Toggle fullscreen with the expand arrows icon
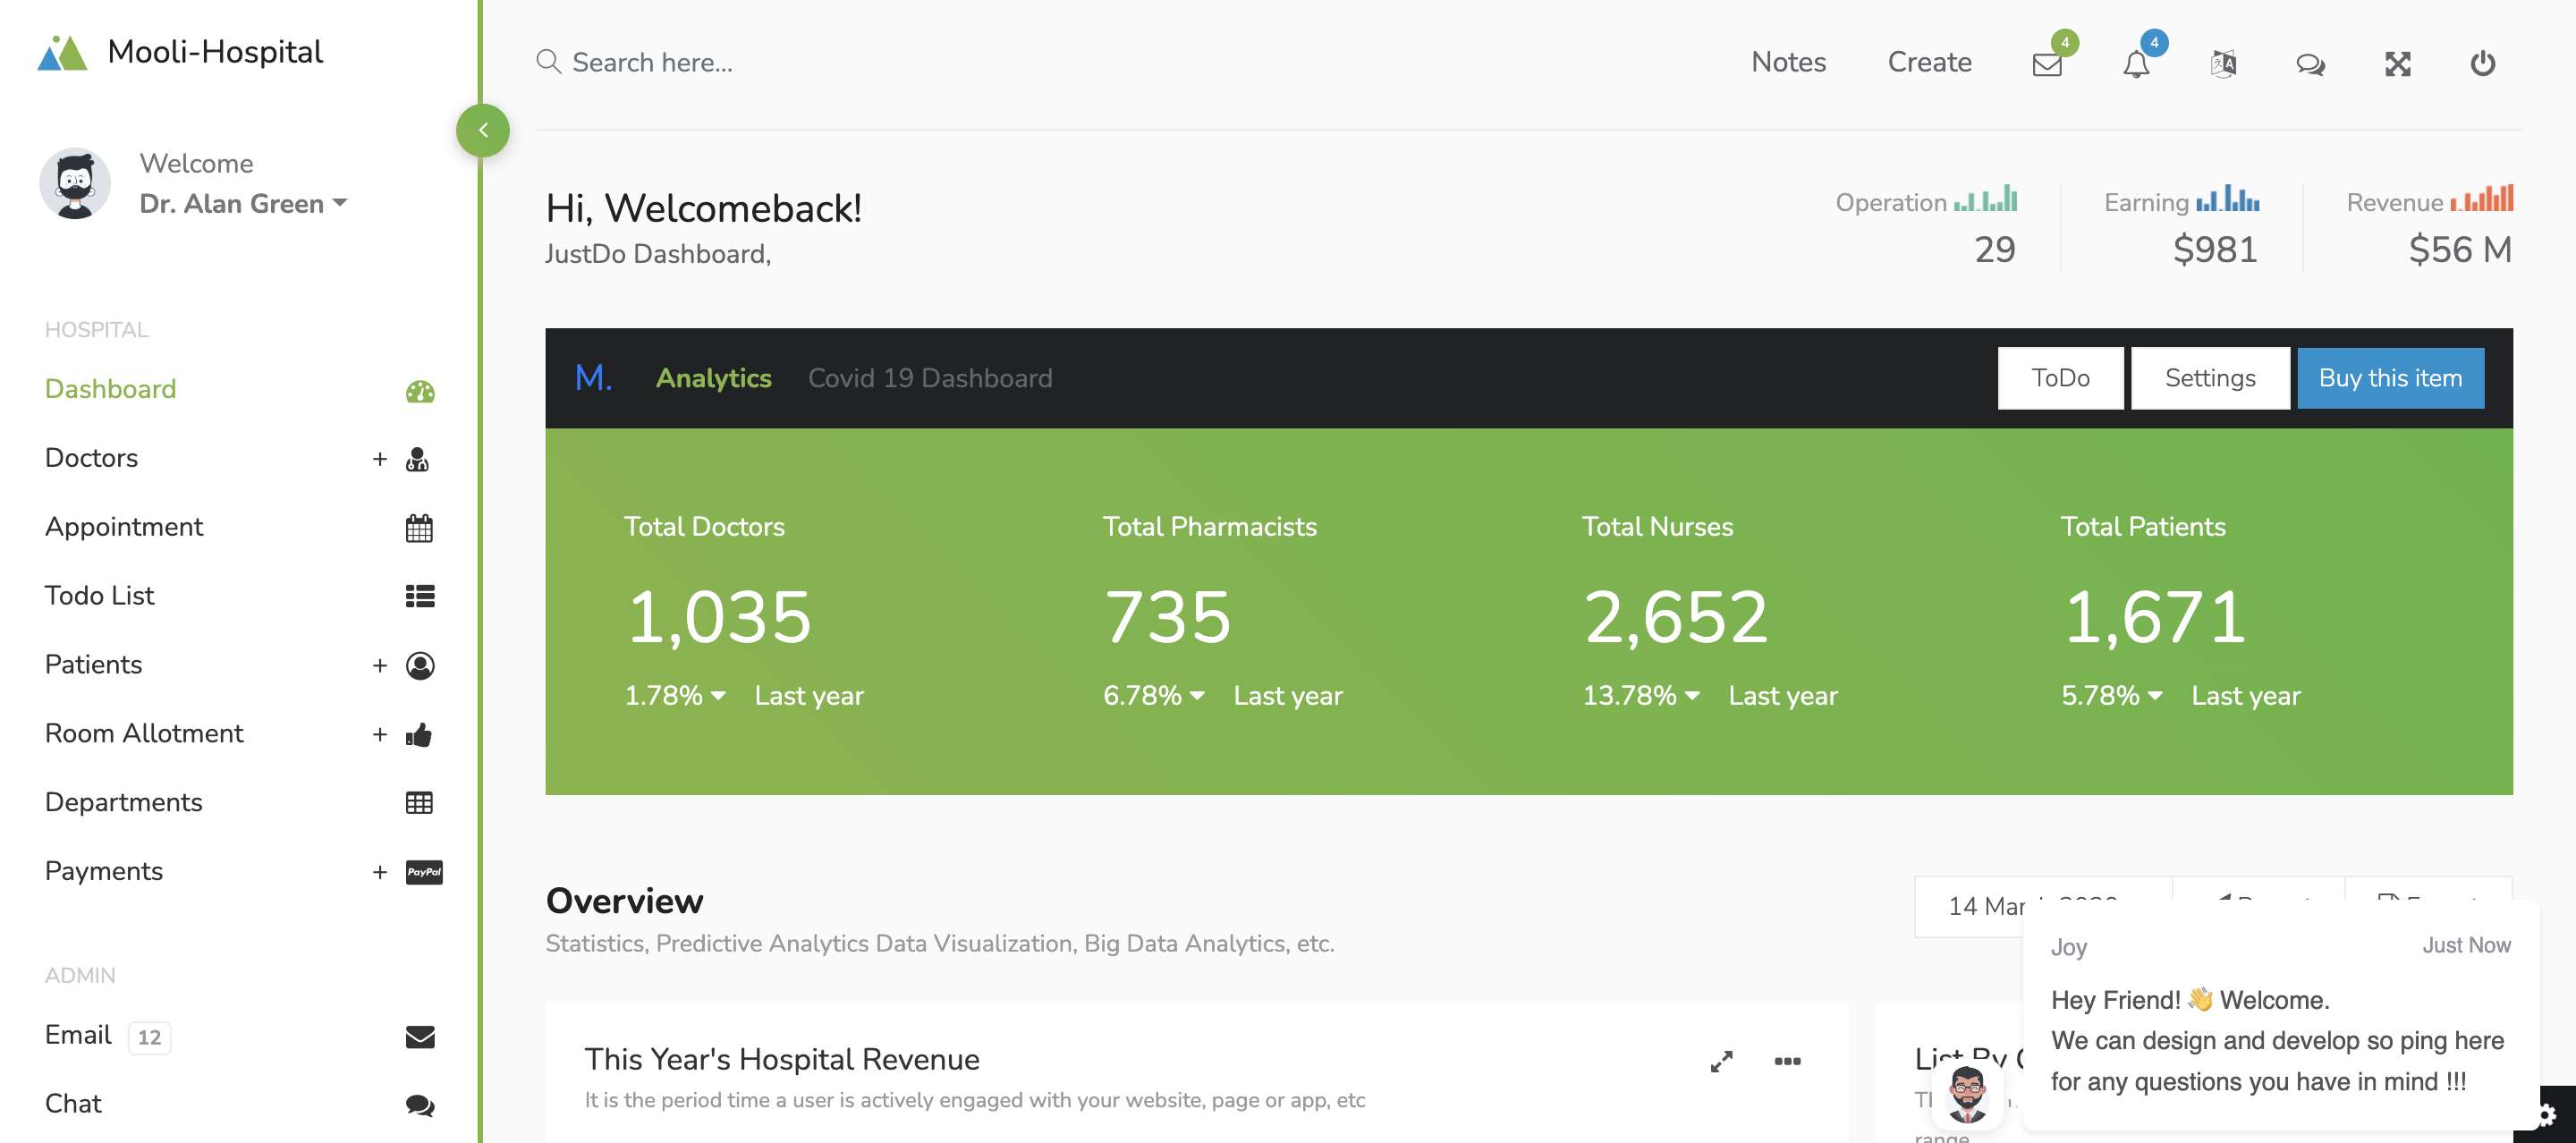 pyautogui.click(x=2397, y=65)
